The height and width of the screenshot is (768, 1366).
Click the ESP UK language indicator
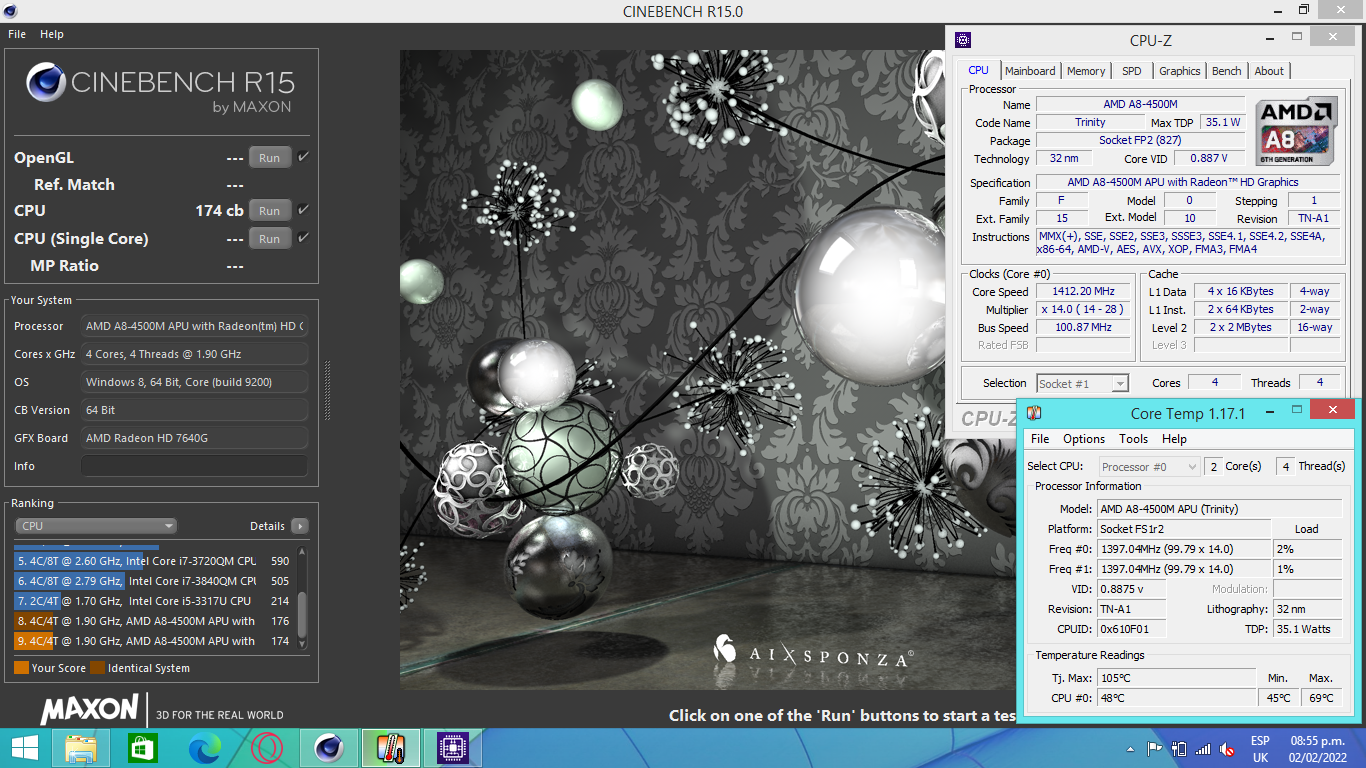(1260, 749)
